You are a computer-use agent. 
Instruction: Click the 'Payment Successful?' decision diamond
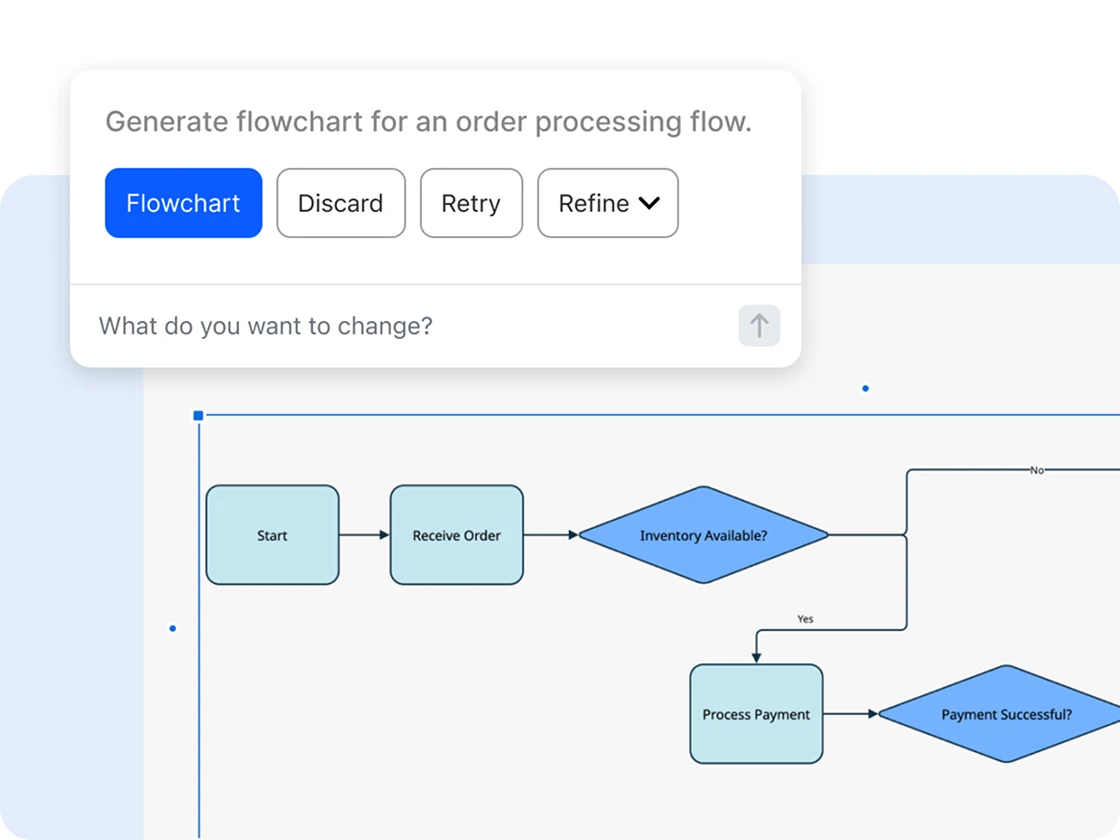pos(1006,715)
